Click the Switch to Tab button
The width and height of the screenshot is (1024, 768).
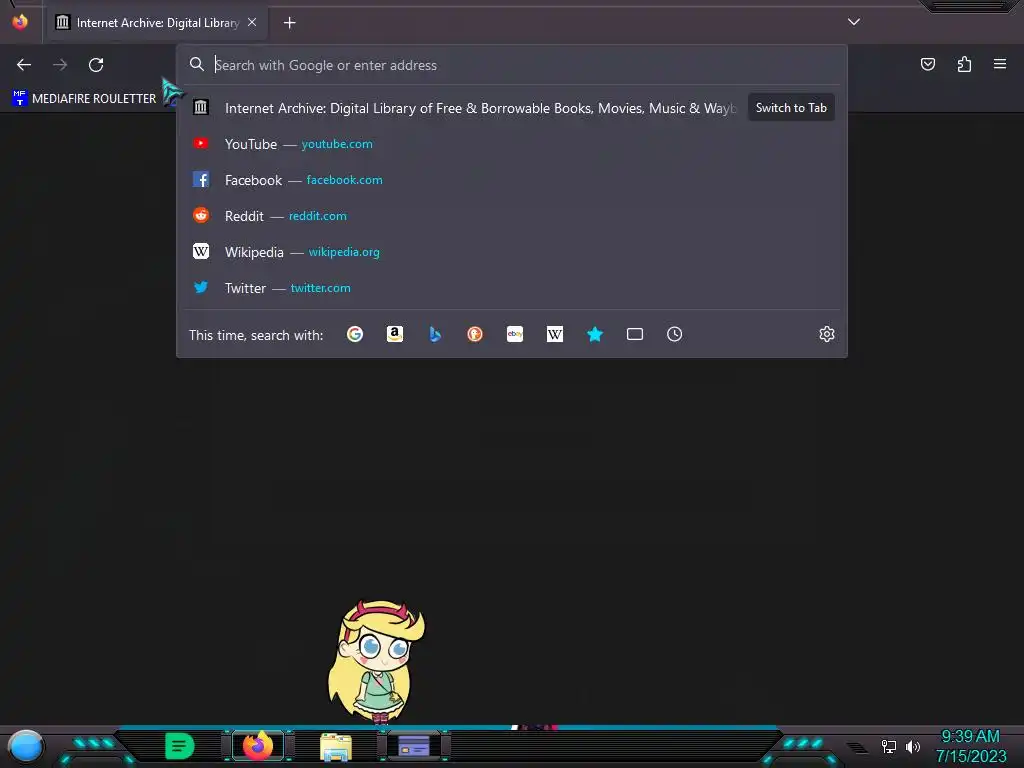791,108
